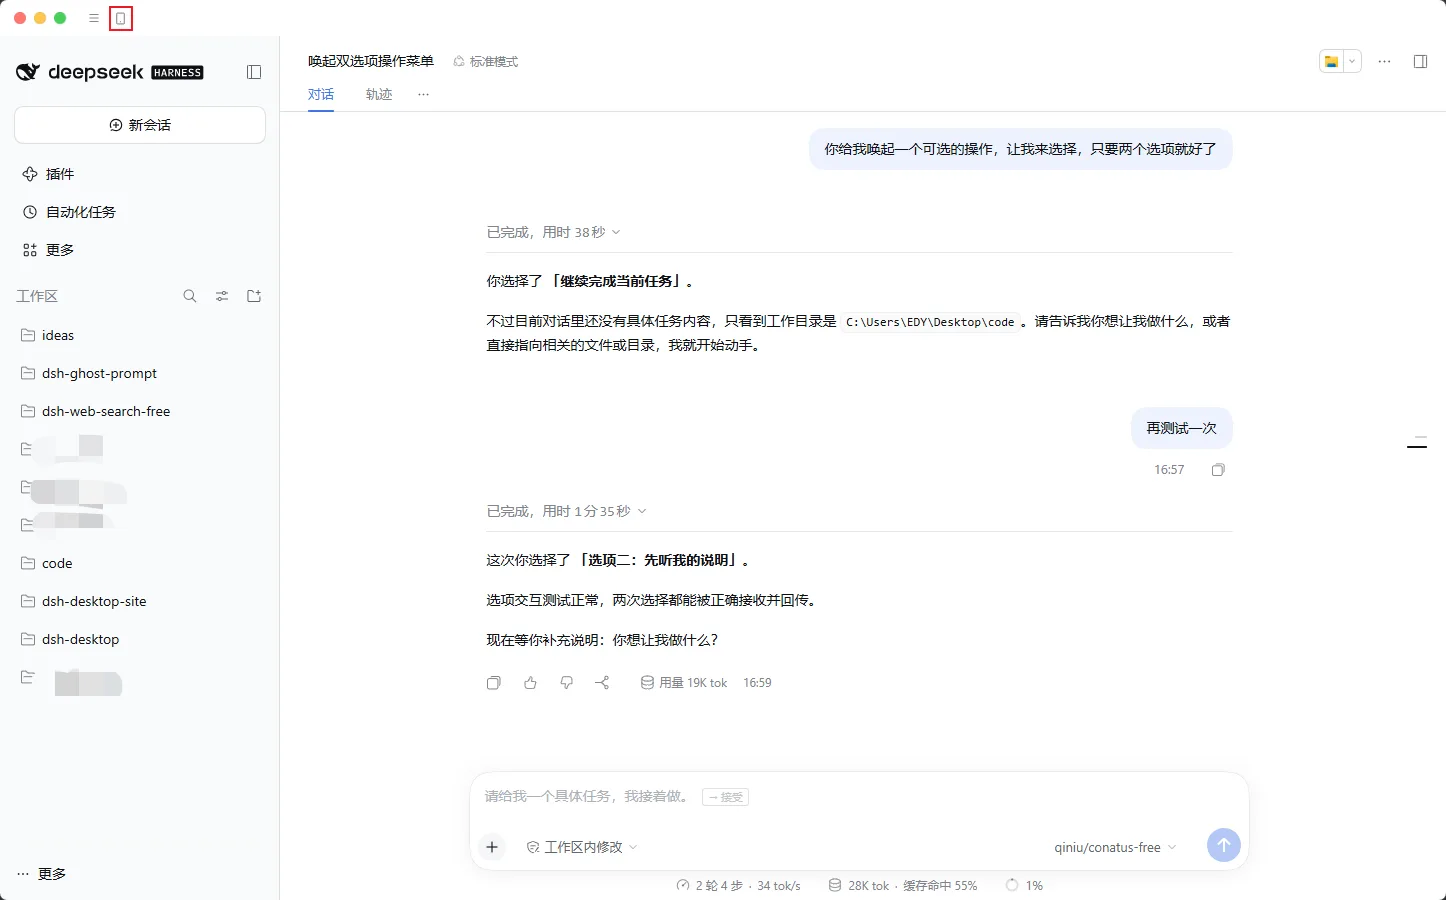
Task: Open workspace filter sliders icon
Action: 222,296
